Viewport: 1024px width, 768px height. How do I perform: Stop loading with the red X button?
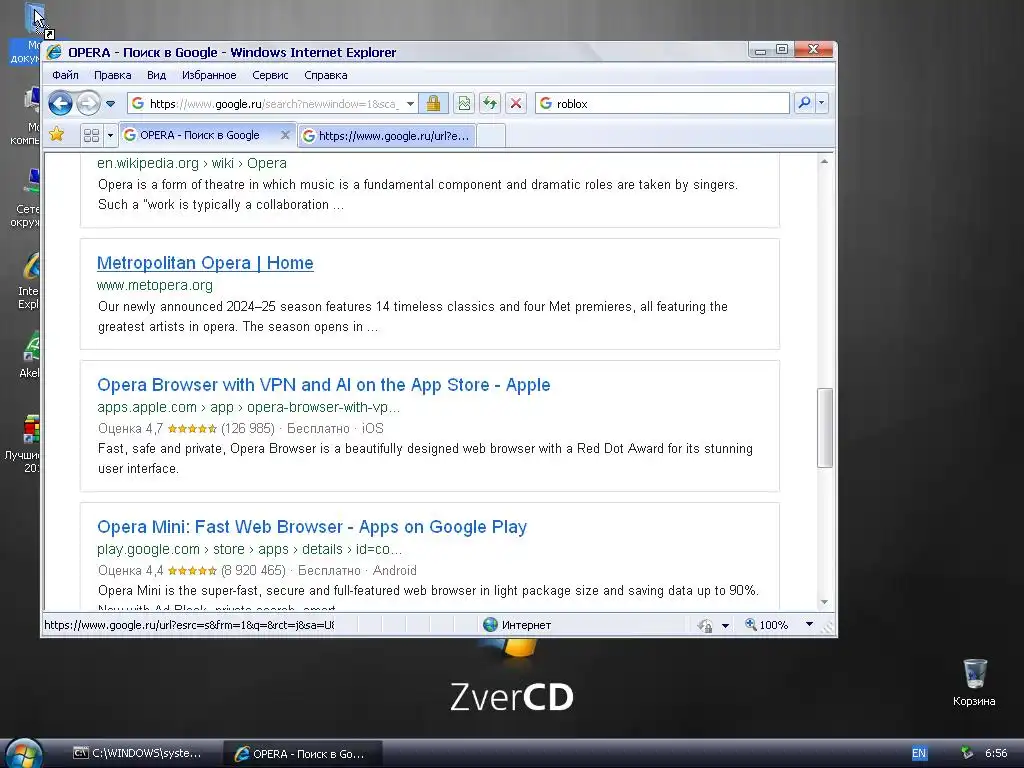coord(516,103)
